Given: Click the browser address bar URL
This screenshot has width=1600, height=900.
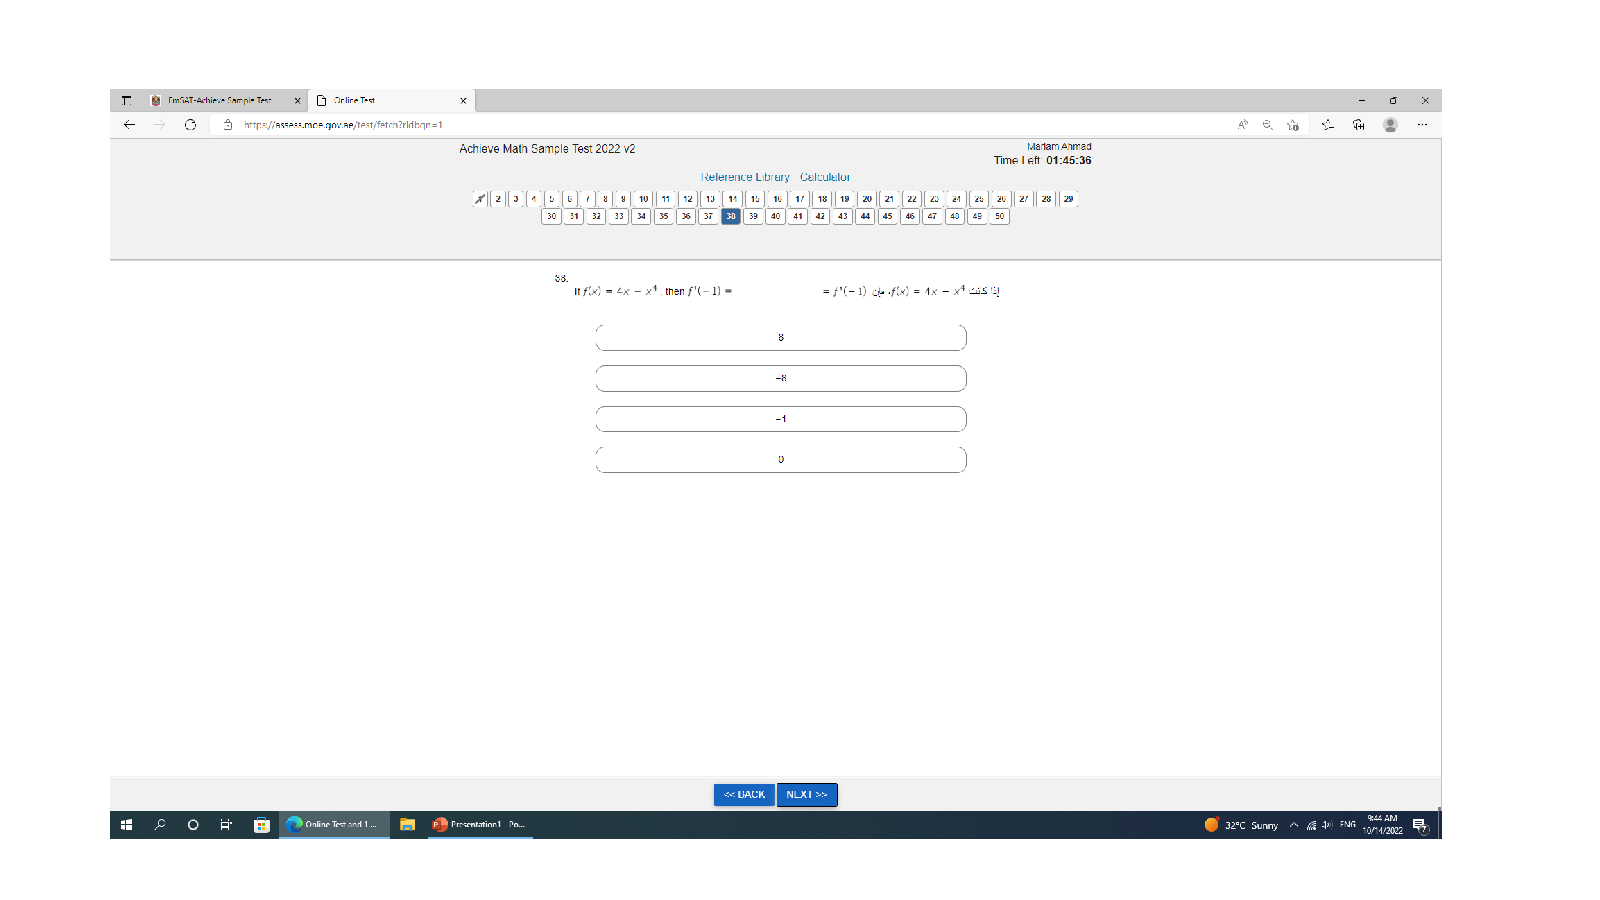Looking at the screenshot, I should [343, 125].
